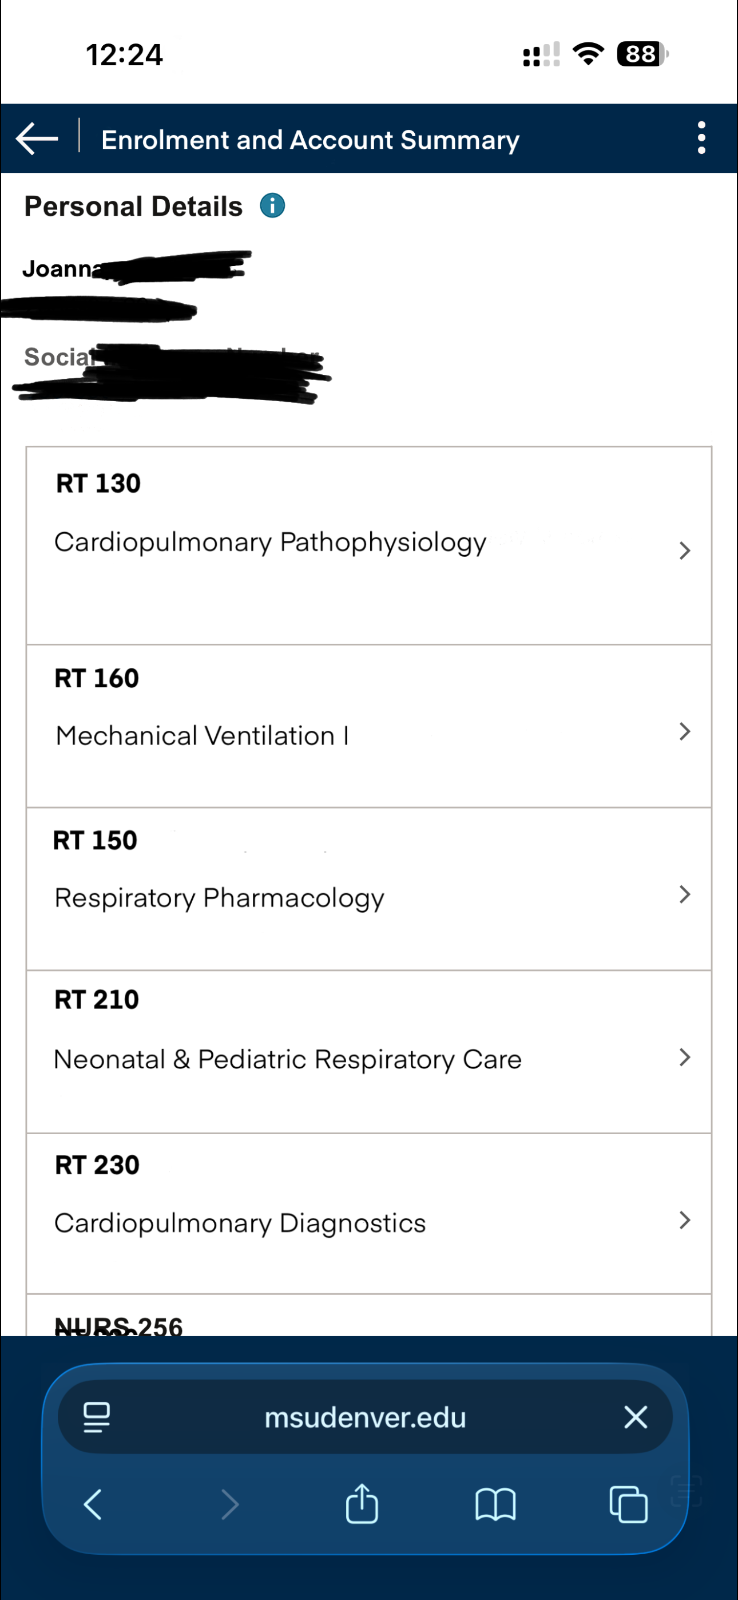Open the three-dot overflow menu
This screenshot has width=738, height=1600.
pyautogui.click(x=702, y=138)
